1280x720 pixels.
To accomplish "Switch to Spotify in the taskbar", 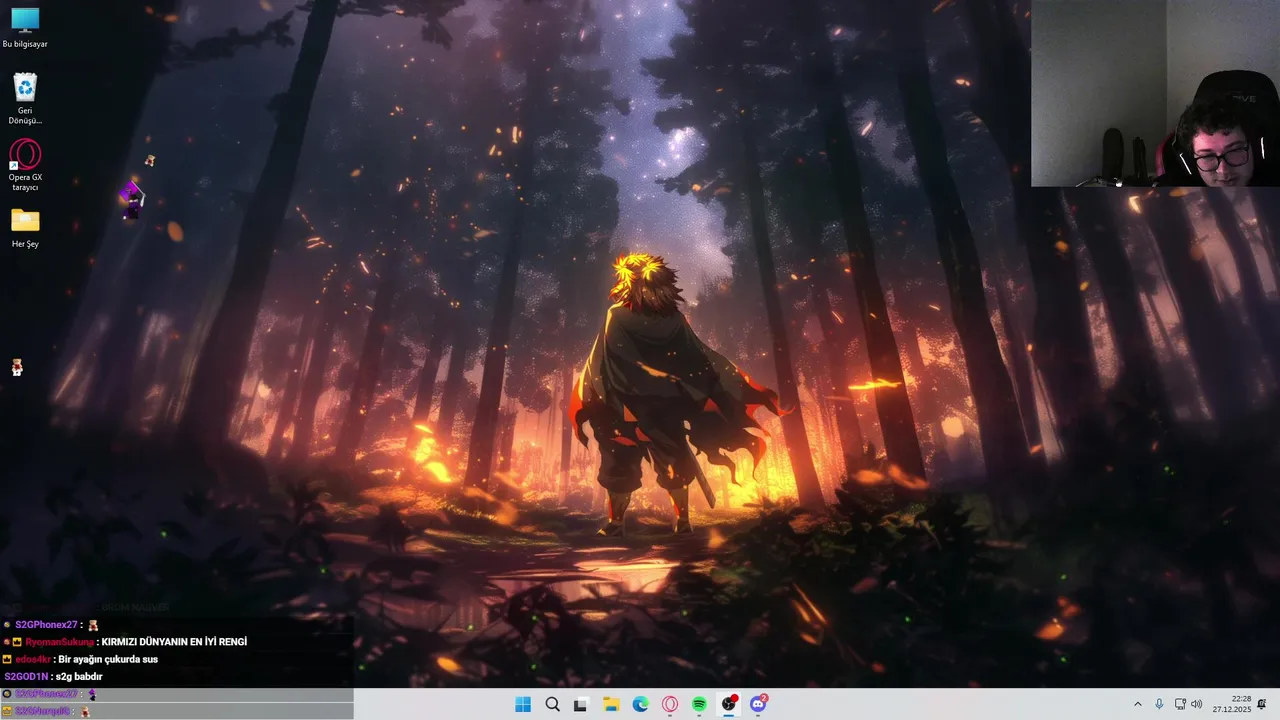I will tap(699, 704).
